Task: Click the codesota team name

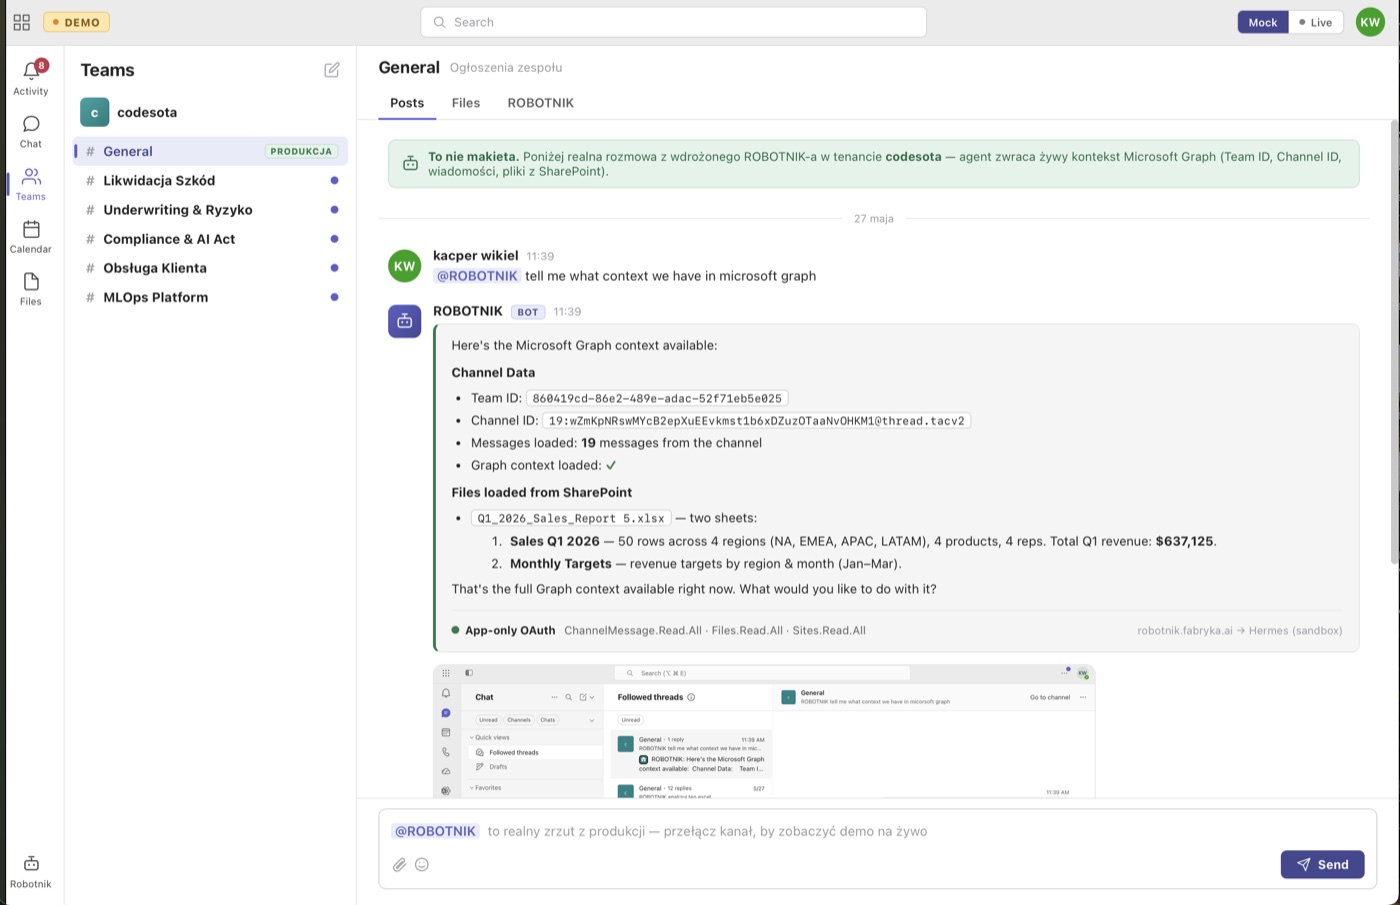Action: point(147,112)
